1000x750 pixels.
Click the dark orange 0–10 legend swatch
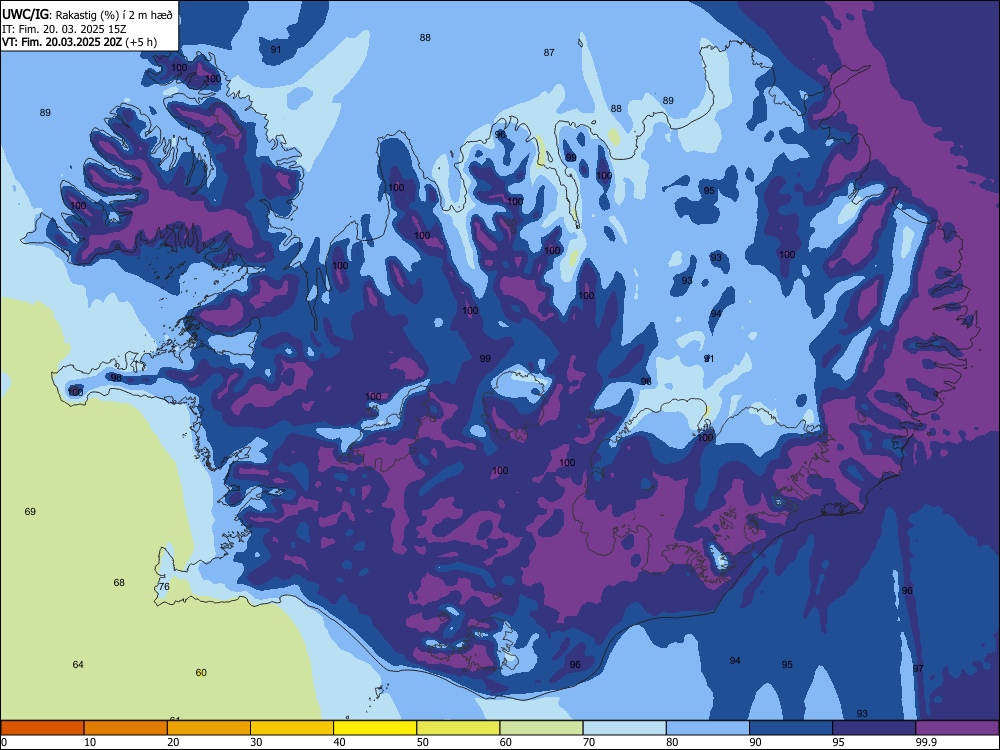point(42,728)
